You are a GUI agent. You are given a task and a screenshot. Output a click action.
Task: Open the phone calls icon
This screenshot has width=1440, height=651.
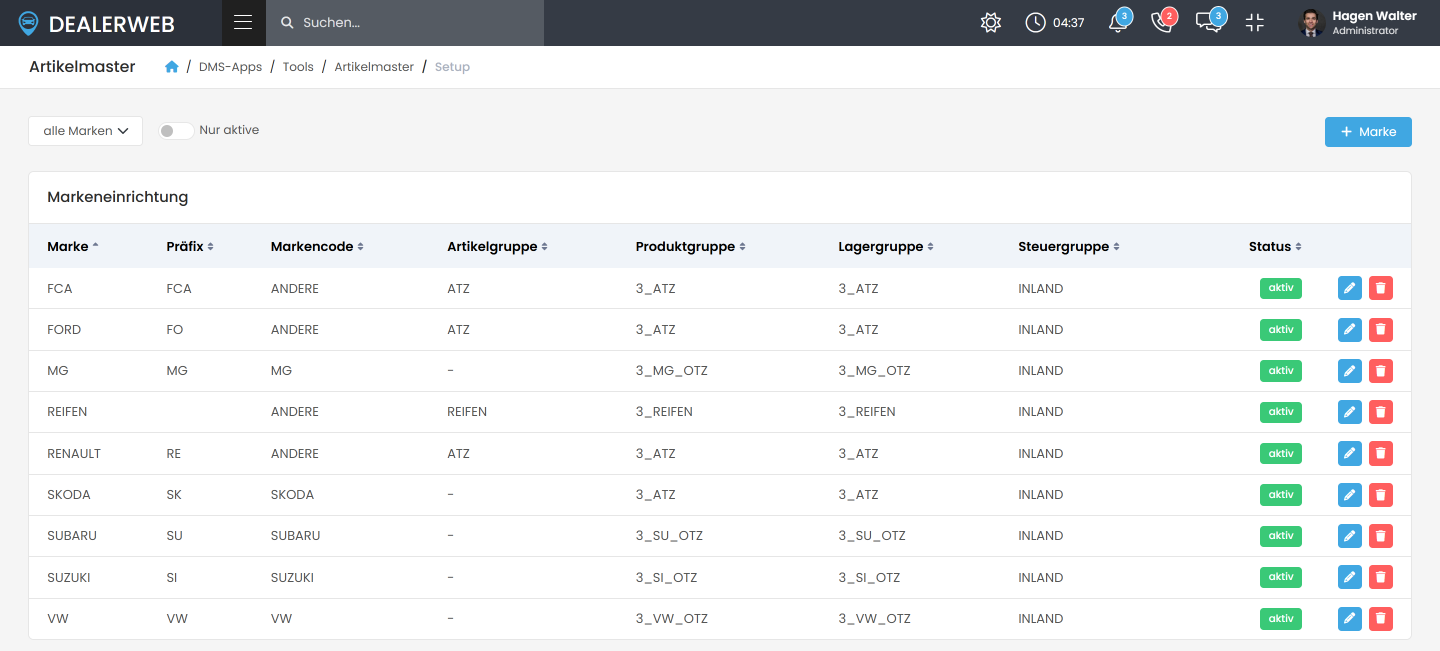click(1162, 22)
